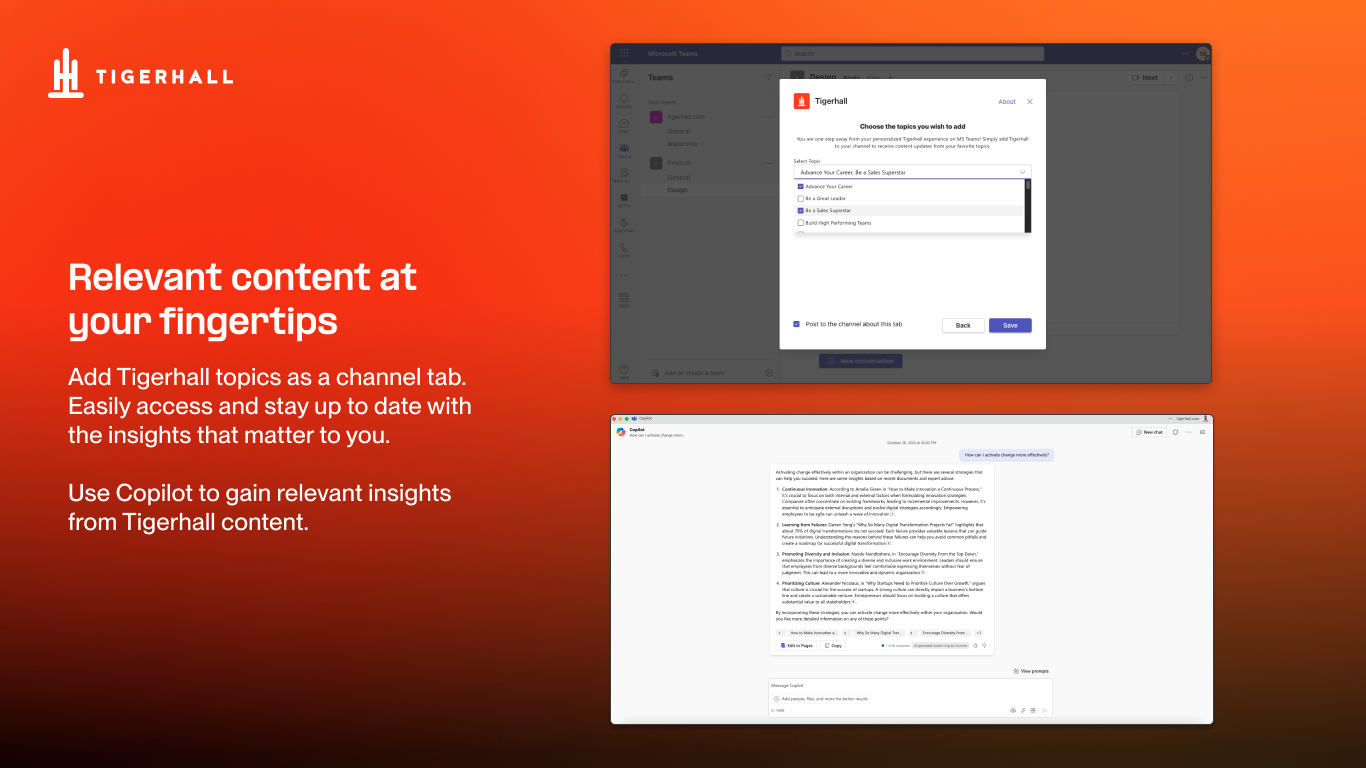Click the send arrow icon in Copilot

point(1044,710)
